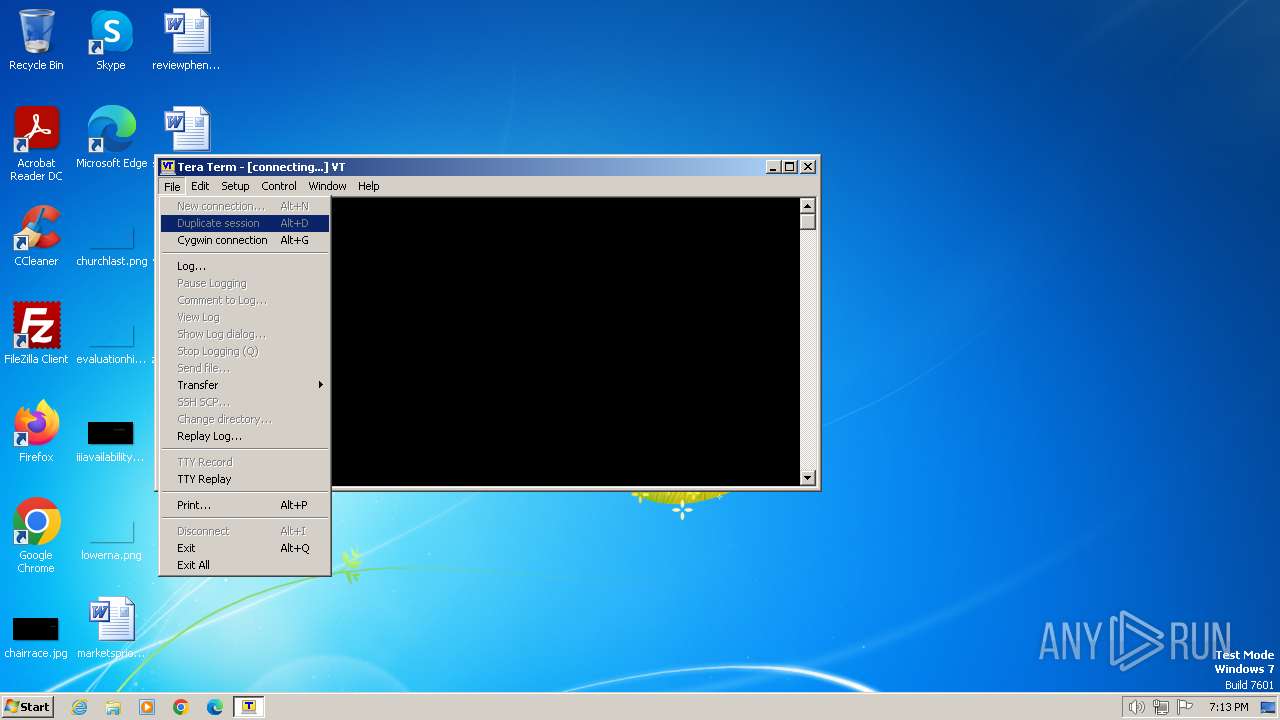1280x720 pixels.
Task: Click the terminal scrollbar down arrow
Action: pyautogui.click(x=808, y=478)
